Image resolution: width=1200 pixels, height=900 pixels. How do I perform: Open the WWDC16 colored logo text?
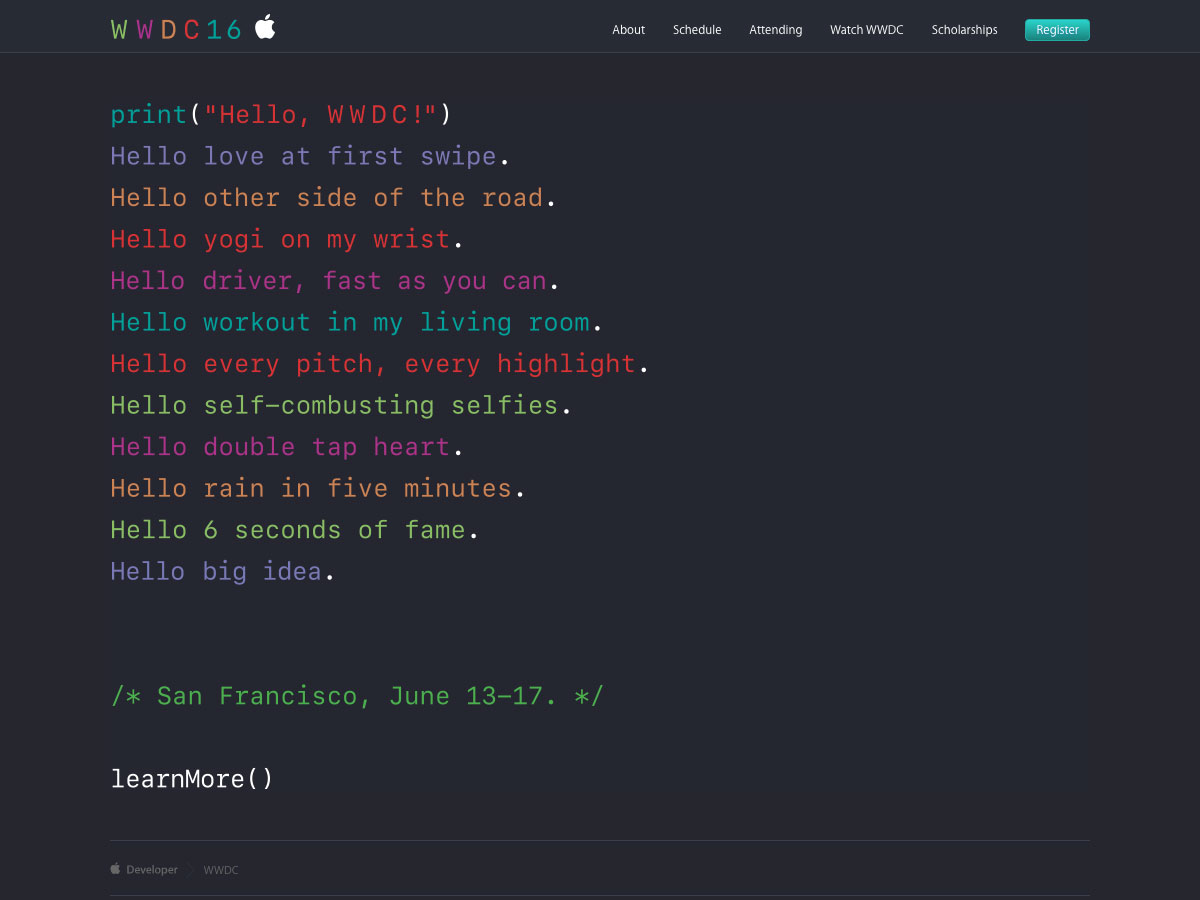(177, 30)
